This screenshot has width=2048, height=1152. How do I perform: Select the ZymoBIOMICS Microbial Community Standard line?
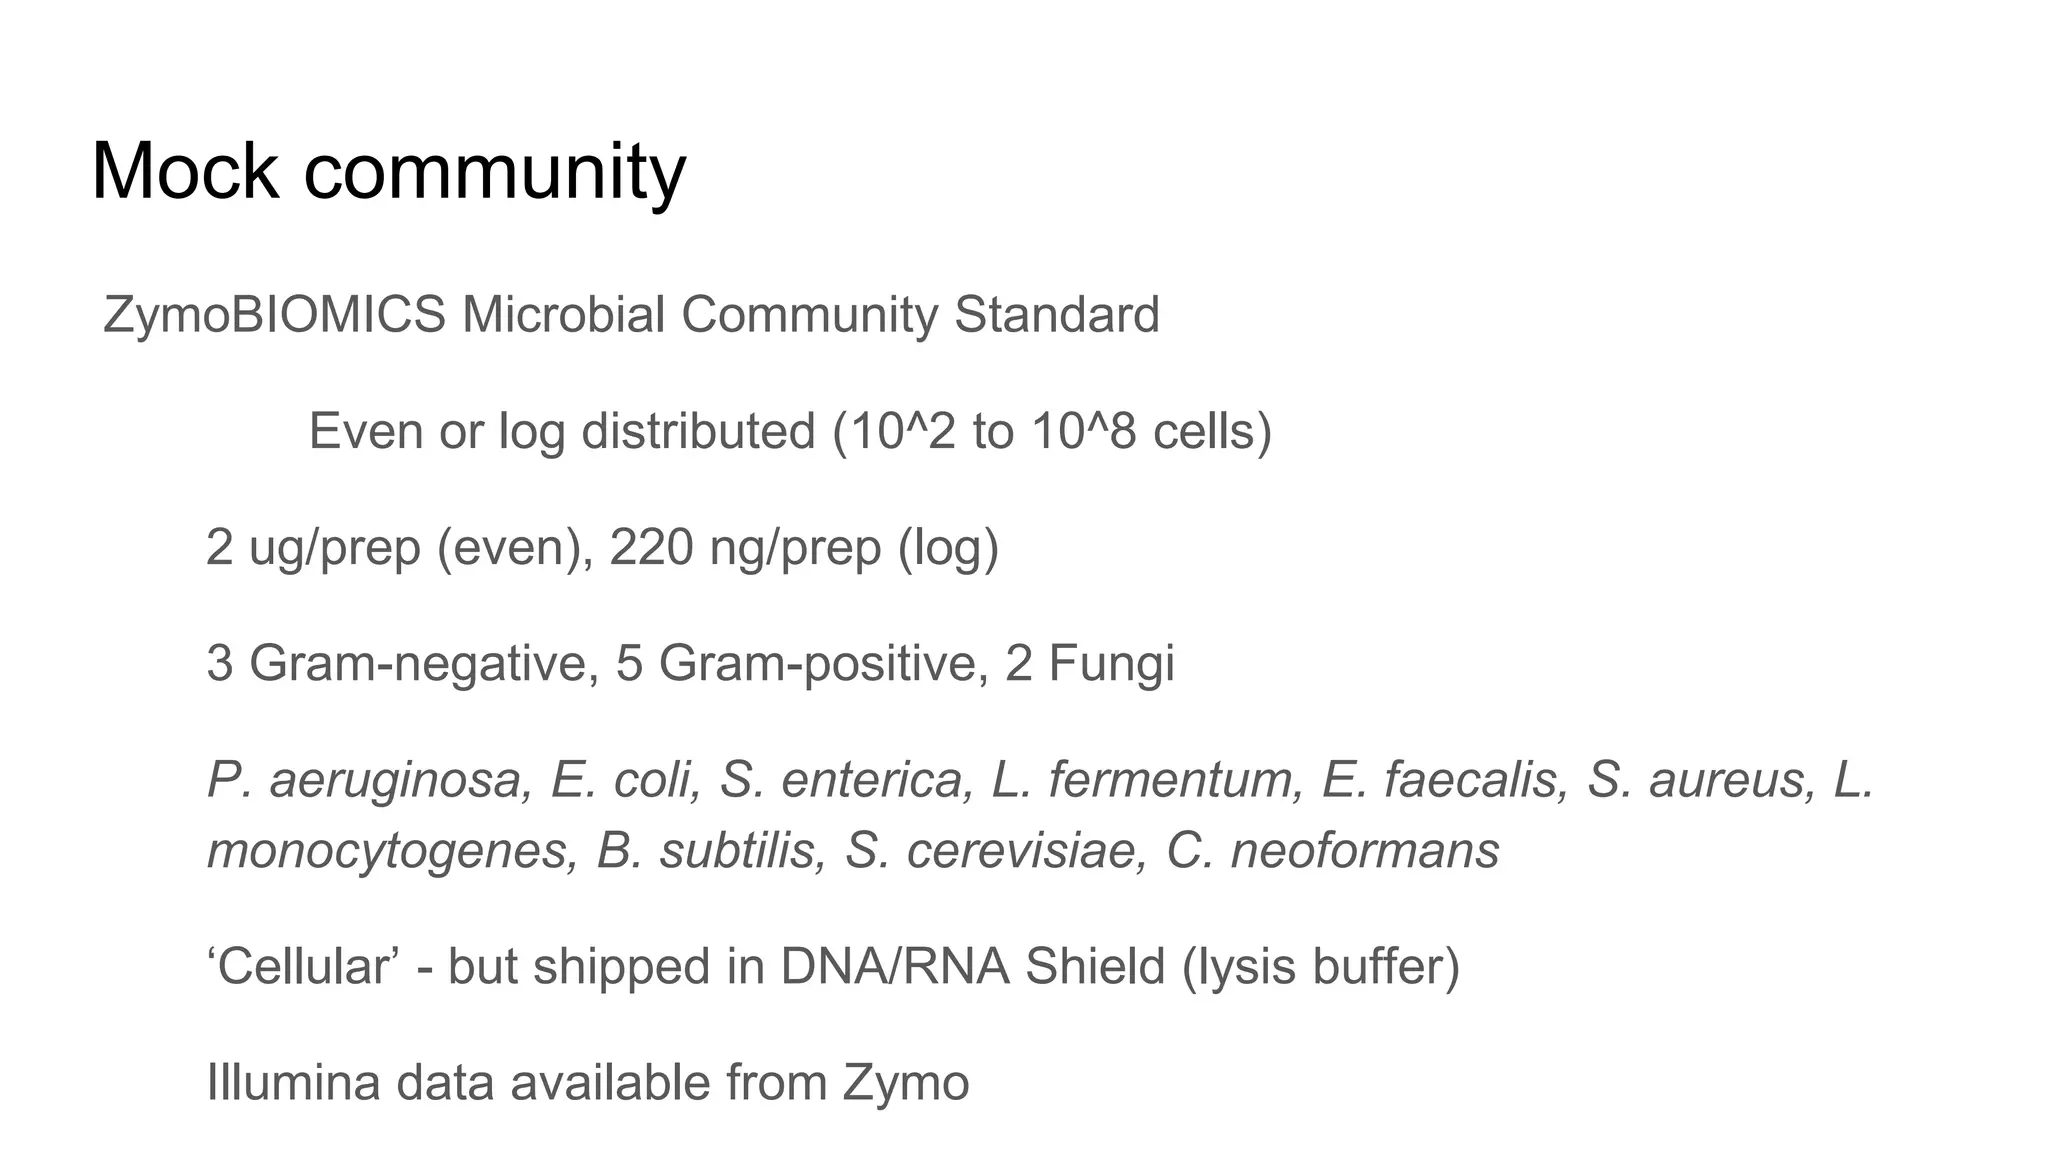[x=631, y=315]
